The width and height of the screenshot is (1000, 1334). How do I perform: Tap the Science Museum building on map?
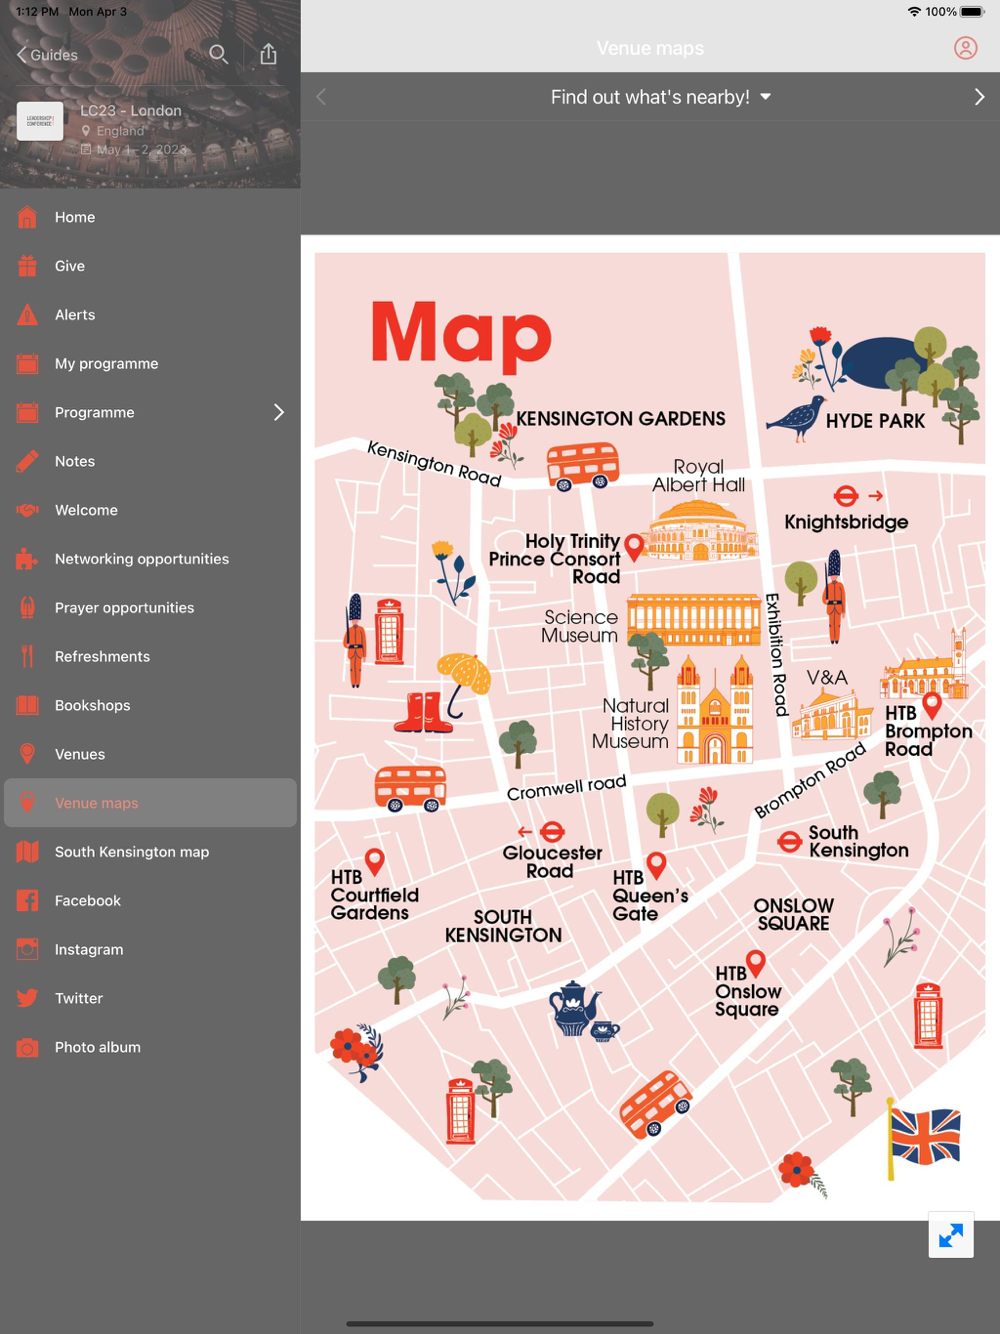694,620
